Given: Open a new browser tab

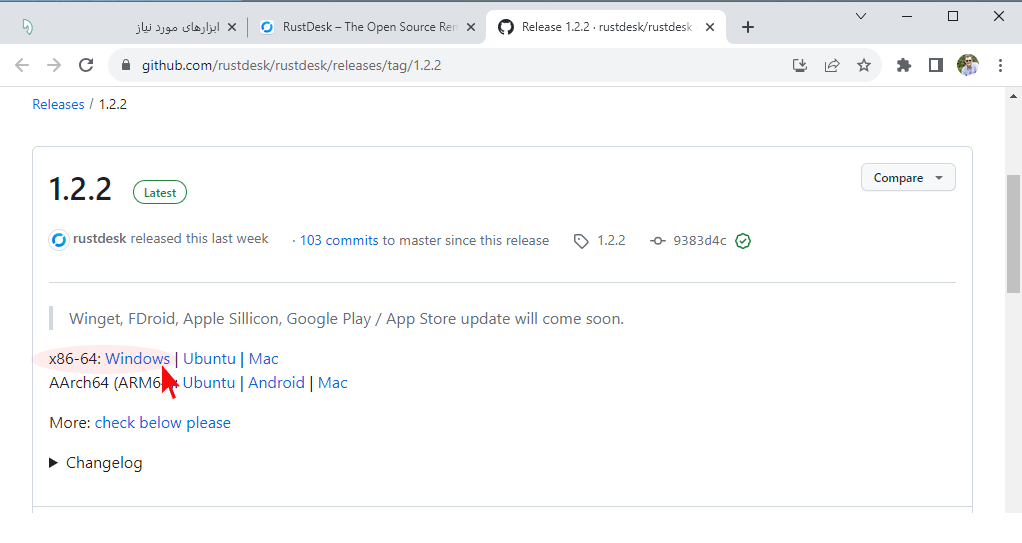Looking at the screenshot, I should point(748,27).
